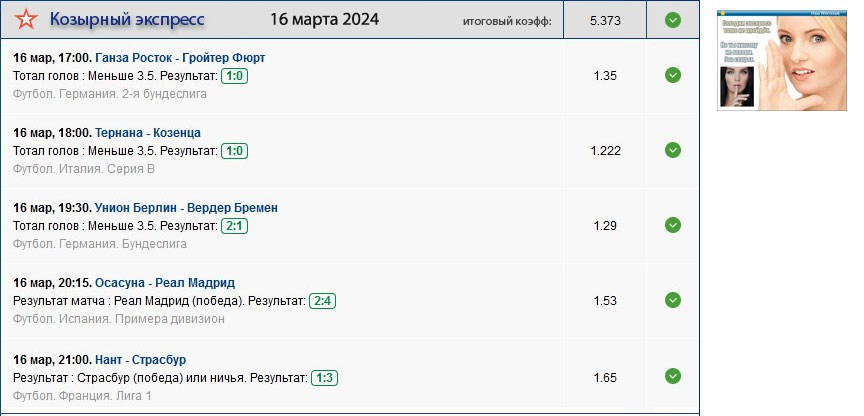Click the 2:4 result badge
The width and height of the screenshot is (864, 416).
(323, 301)
